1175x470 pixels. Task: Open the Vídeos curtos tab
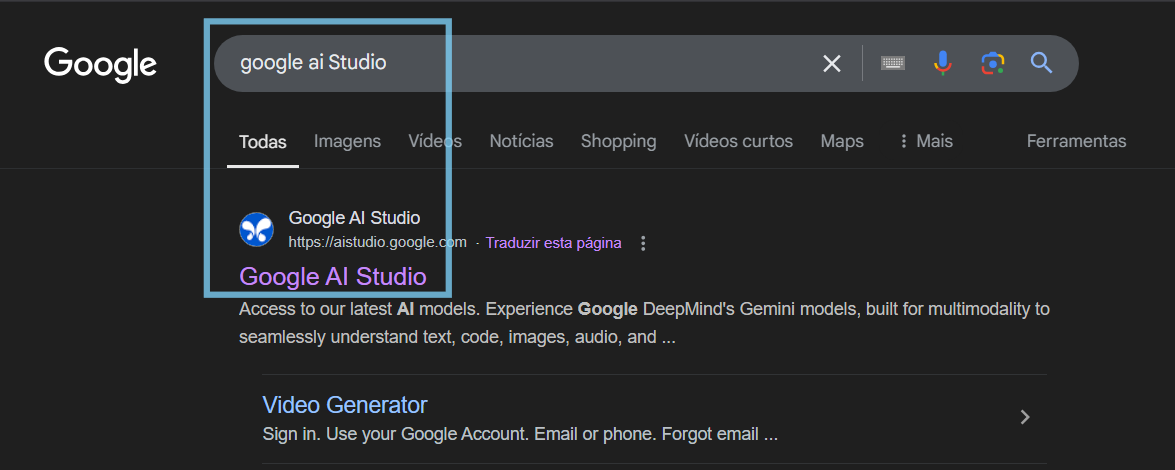(738, 141)
